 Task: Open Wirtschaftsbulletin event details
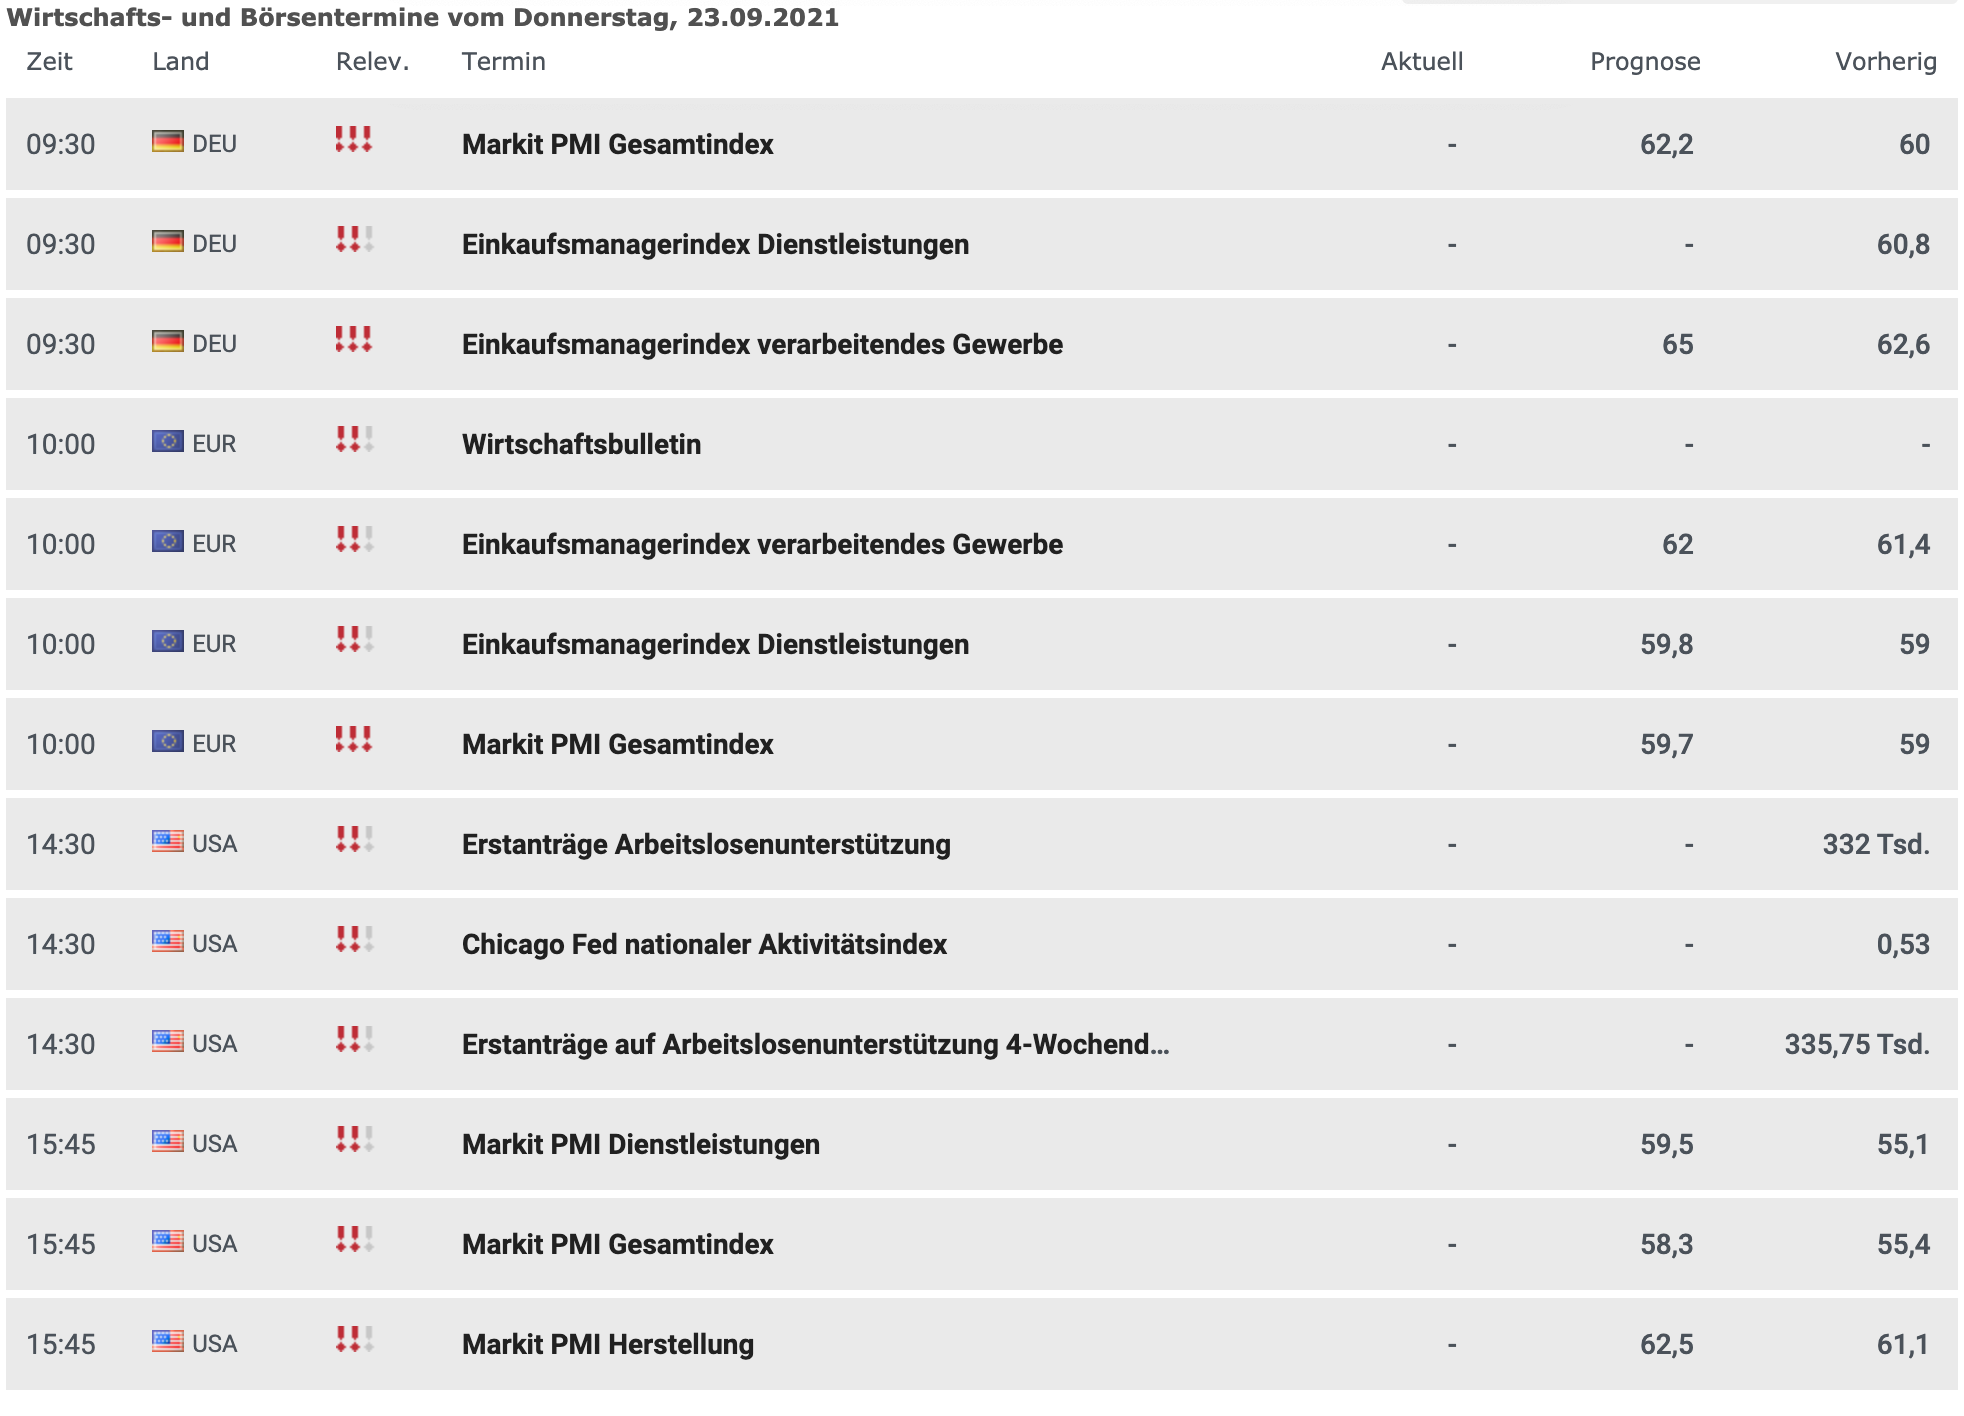click(581, 444)
